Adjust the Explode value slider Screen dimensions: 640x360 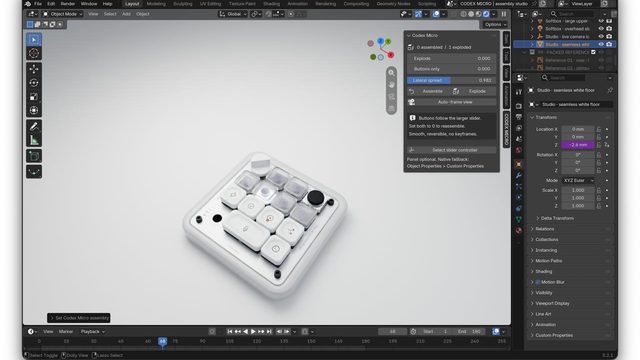click(x=452, y=58)
